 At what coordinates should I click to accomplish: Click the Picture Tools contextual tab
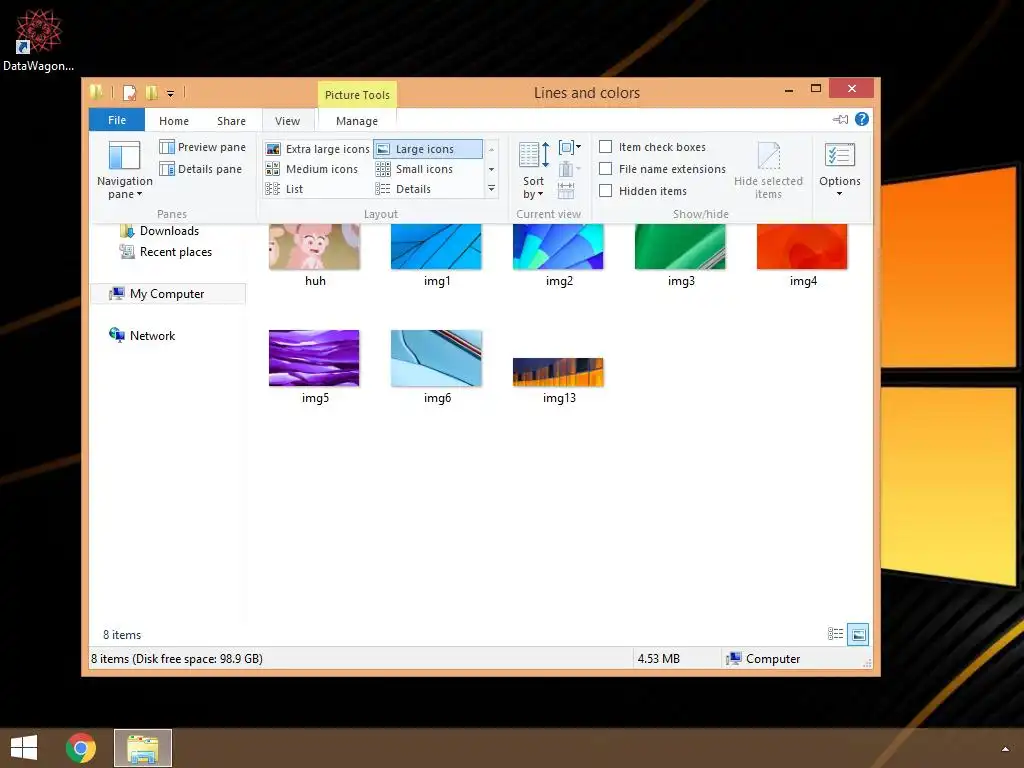click(x=357, y=95)
